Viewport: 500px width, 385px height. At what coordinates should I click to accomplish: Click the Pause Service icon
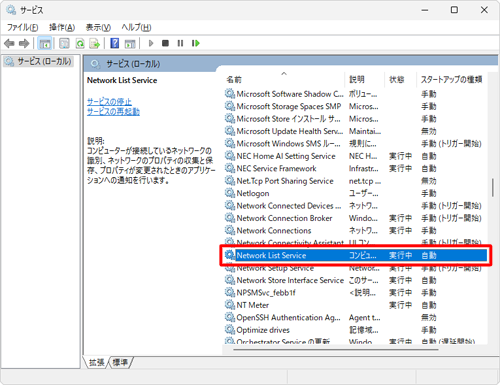[x=180, y=43]
